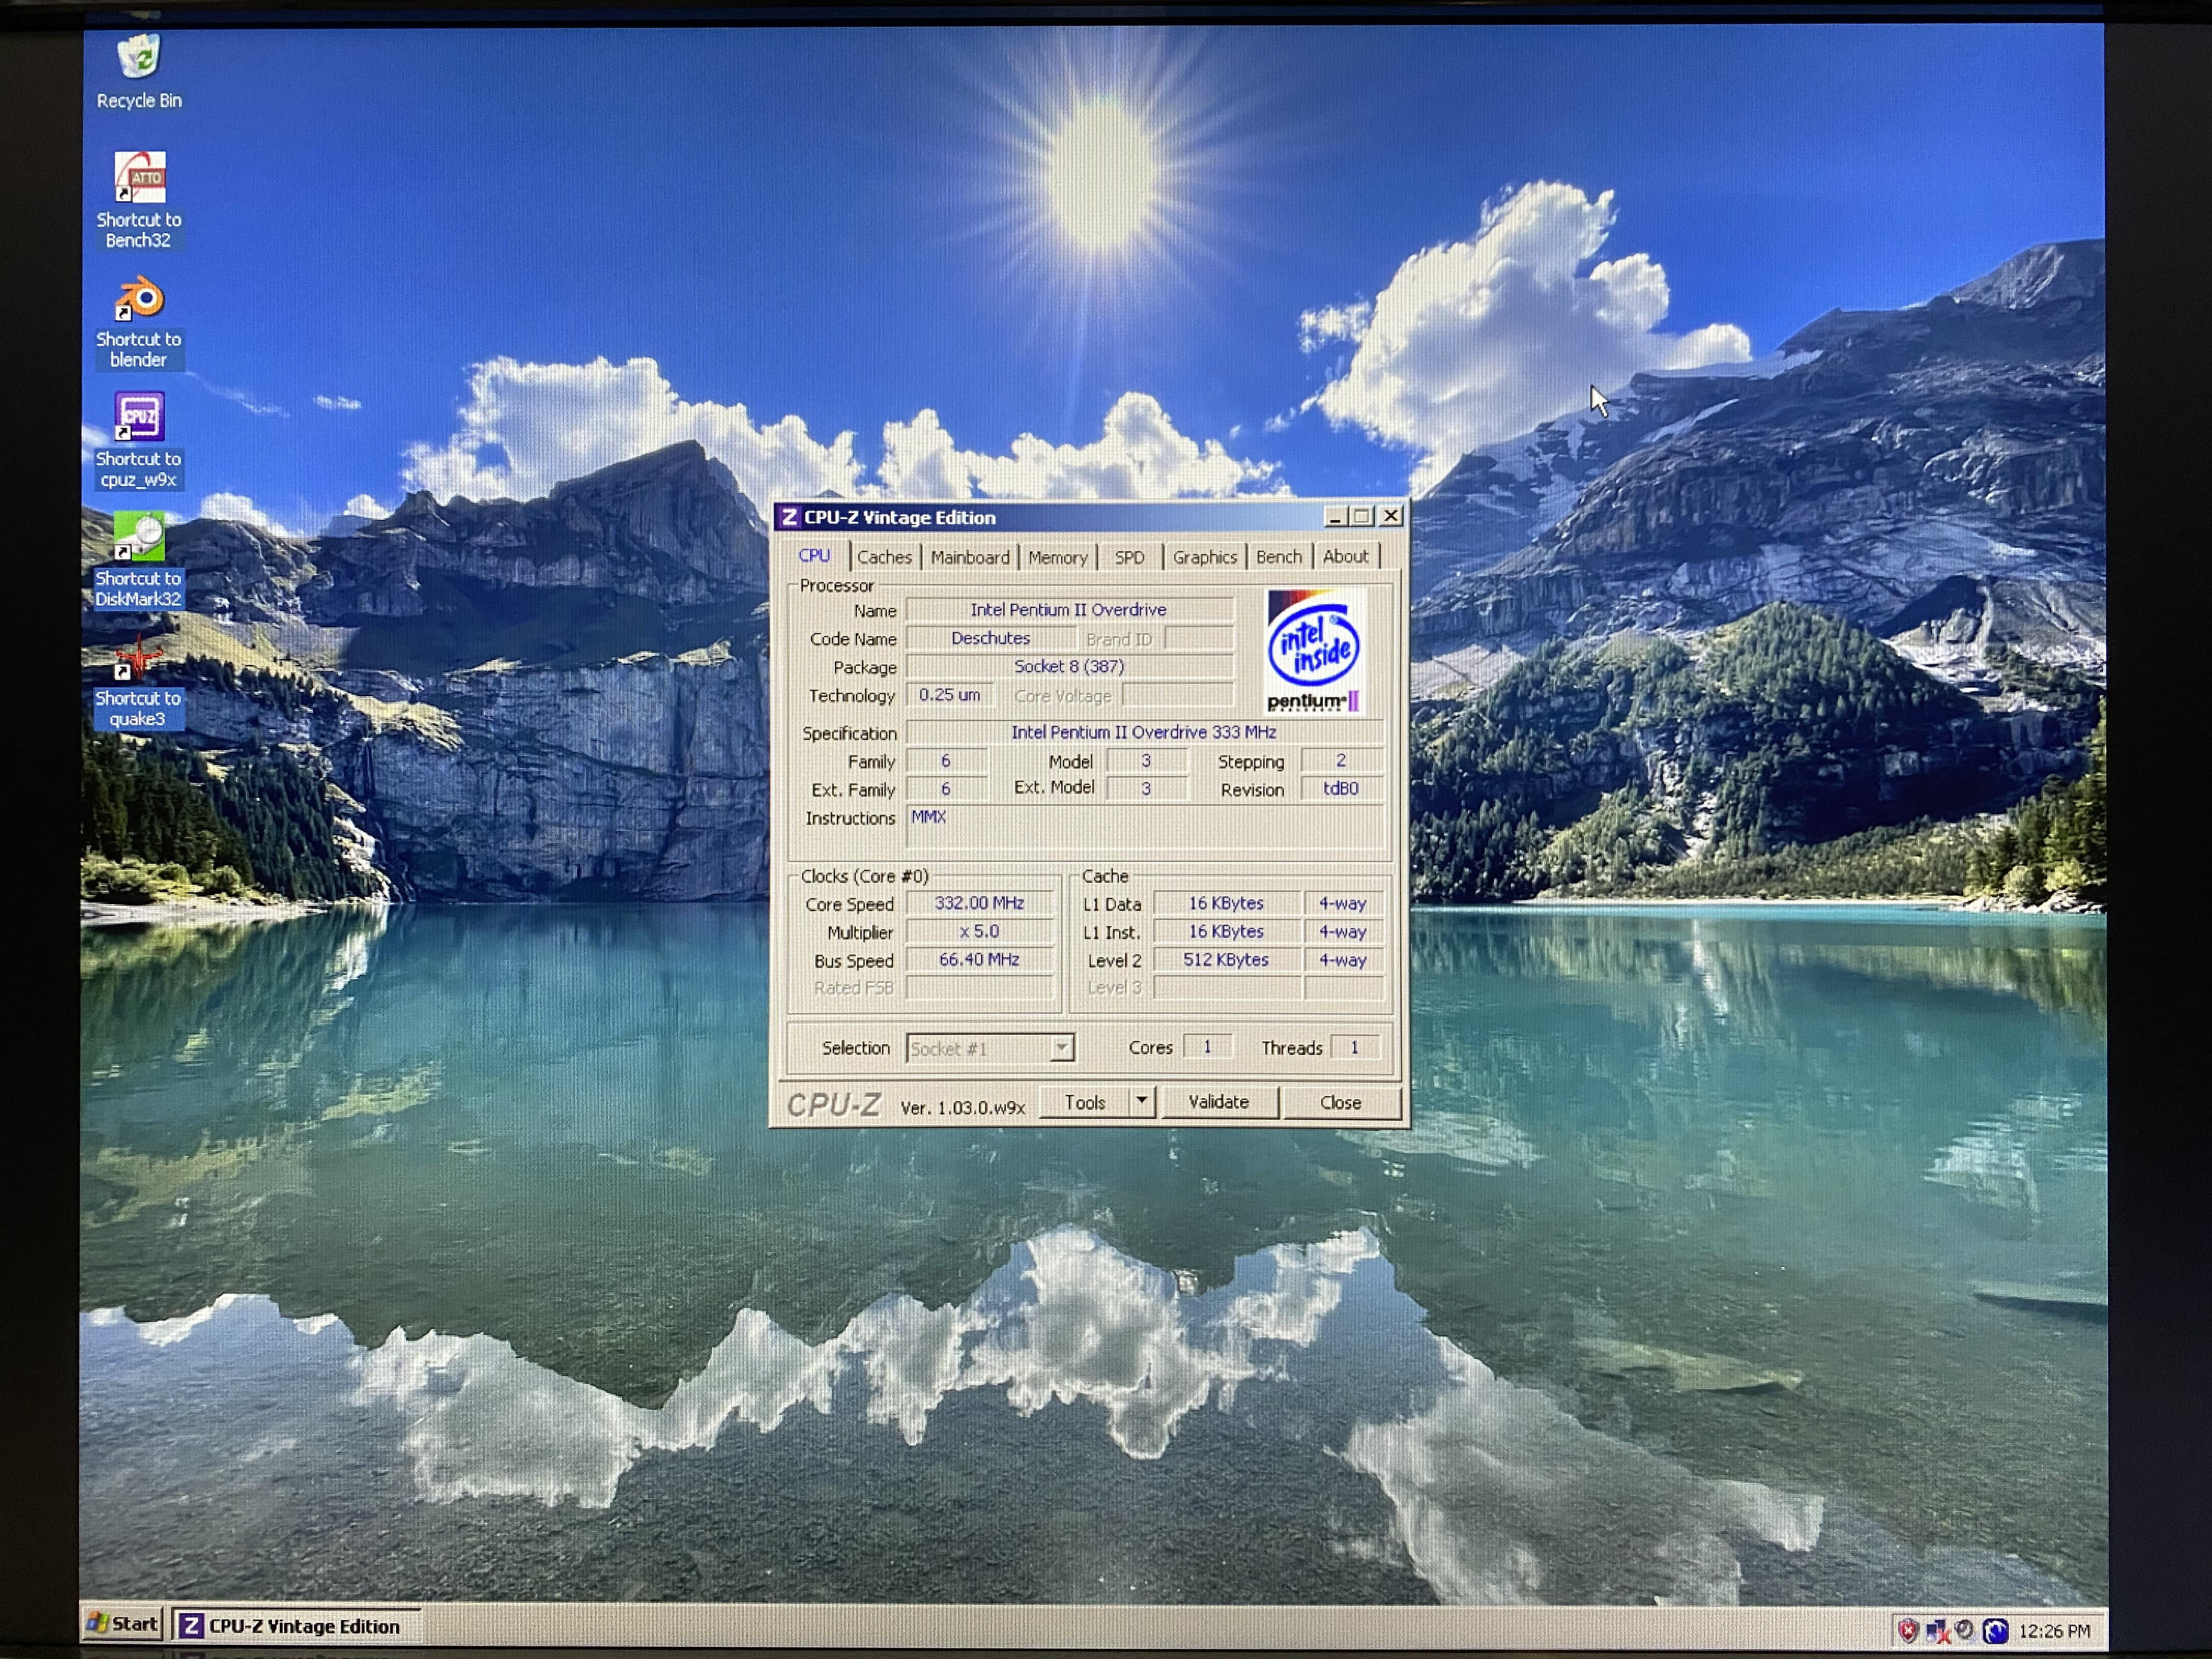Open the Memory tab
2212x1659 pixels.
point(1057,557)
